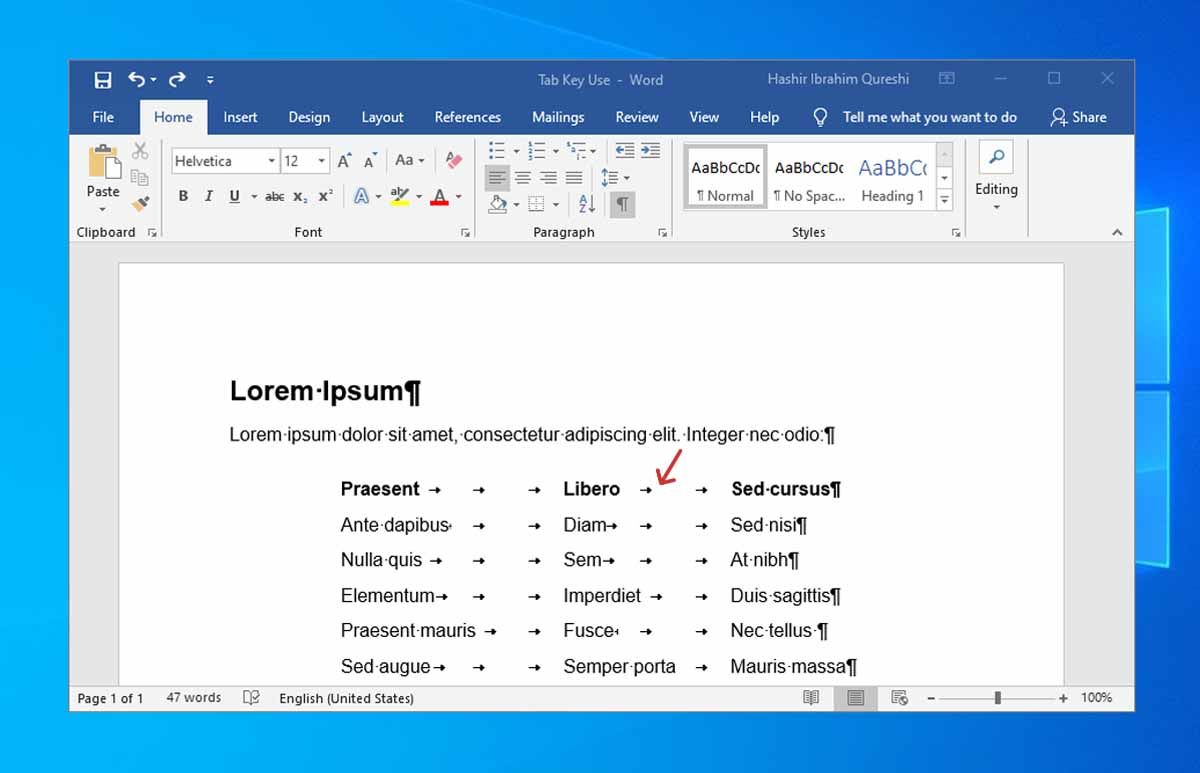Open the Format Painter tool
The width and height of the screenshot is (1200, 773).
pyautogui.click(x=141, y=205)
